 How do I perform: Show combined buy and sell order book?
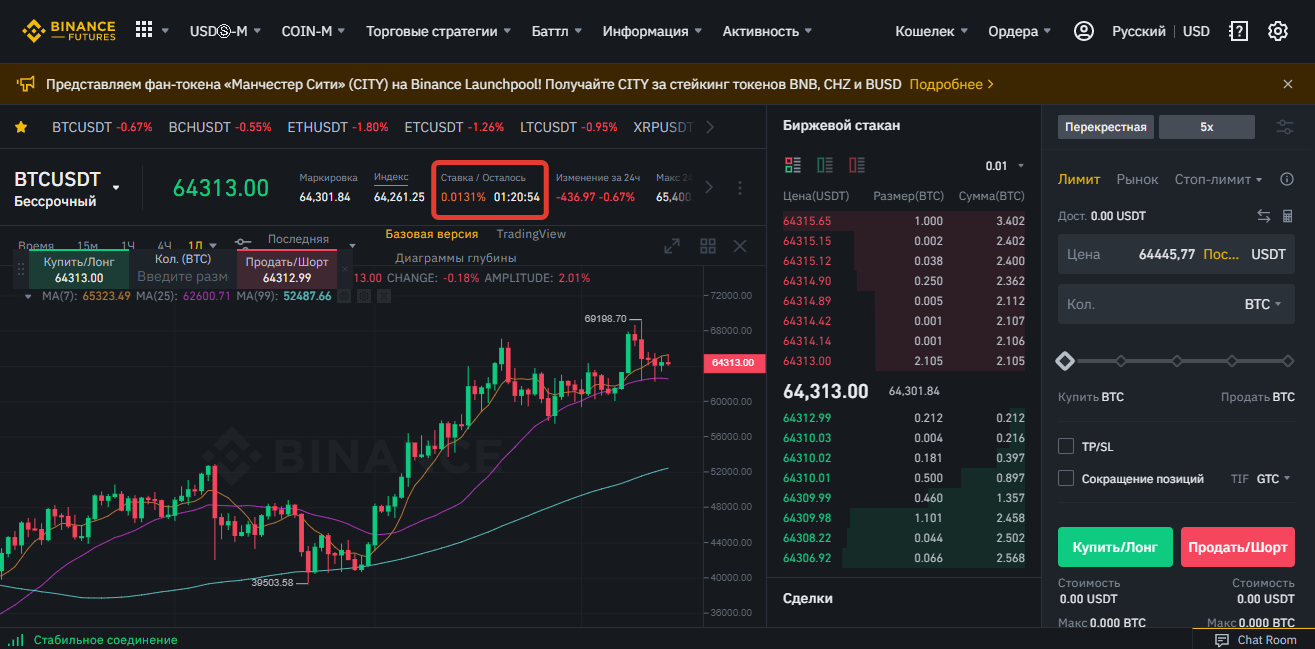tap(793, 165)
